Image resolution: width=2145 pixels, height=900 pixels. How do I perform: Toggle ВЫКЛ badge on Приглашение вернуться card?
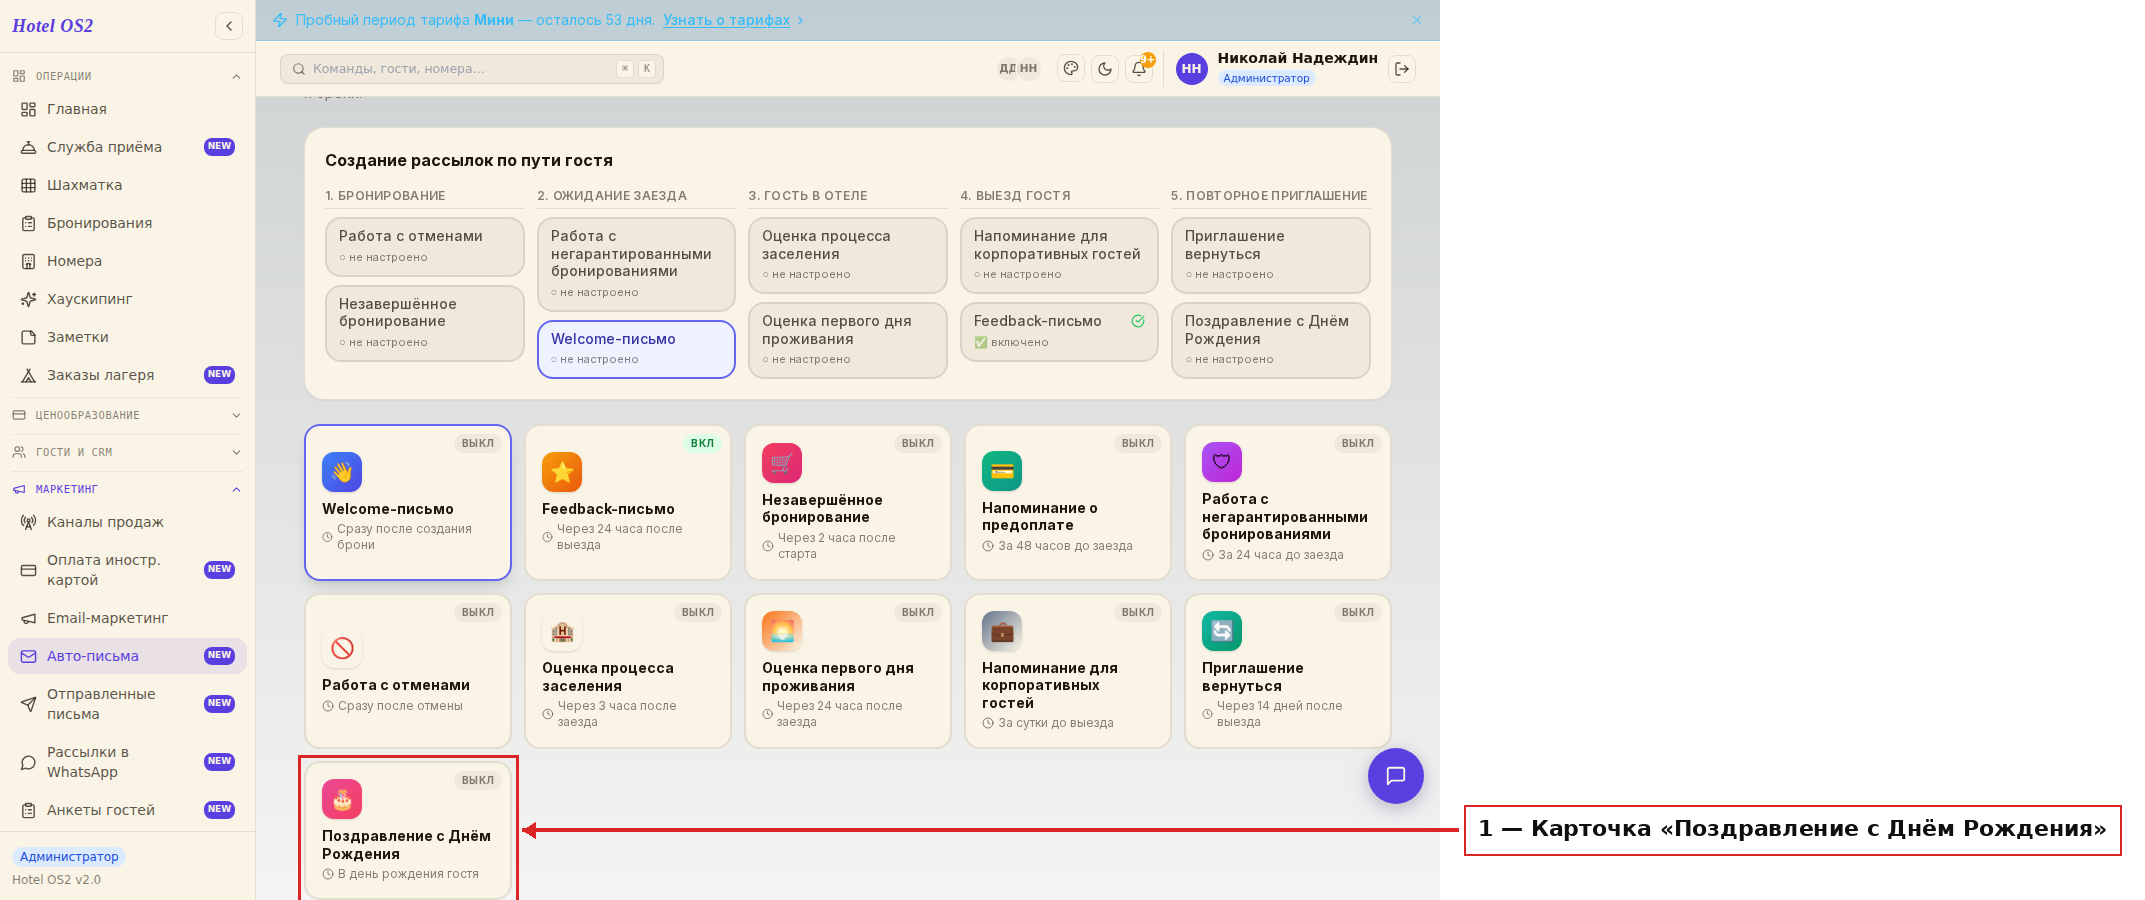(1358, 612)
